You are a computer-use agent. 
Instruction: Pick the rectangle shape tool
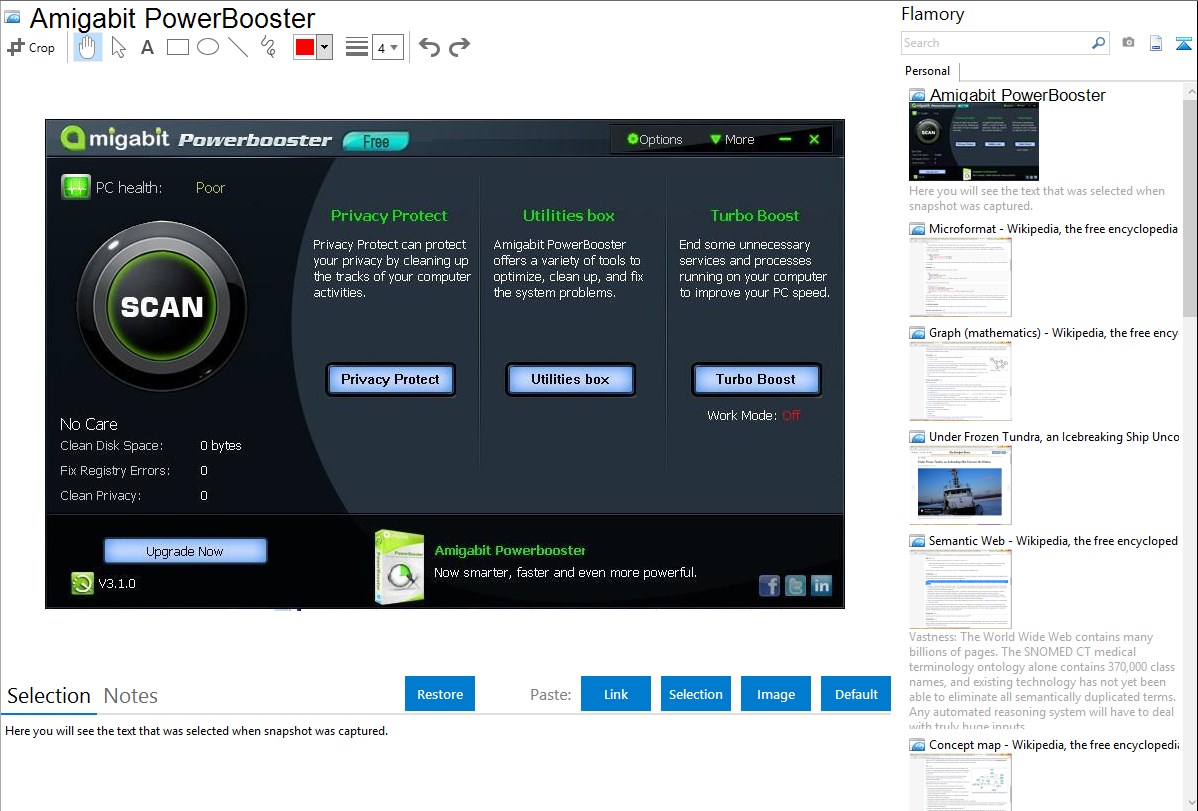pos(177,47)
